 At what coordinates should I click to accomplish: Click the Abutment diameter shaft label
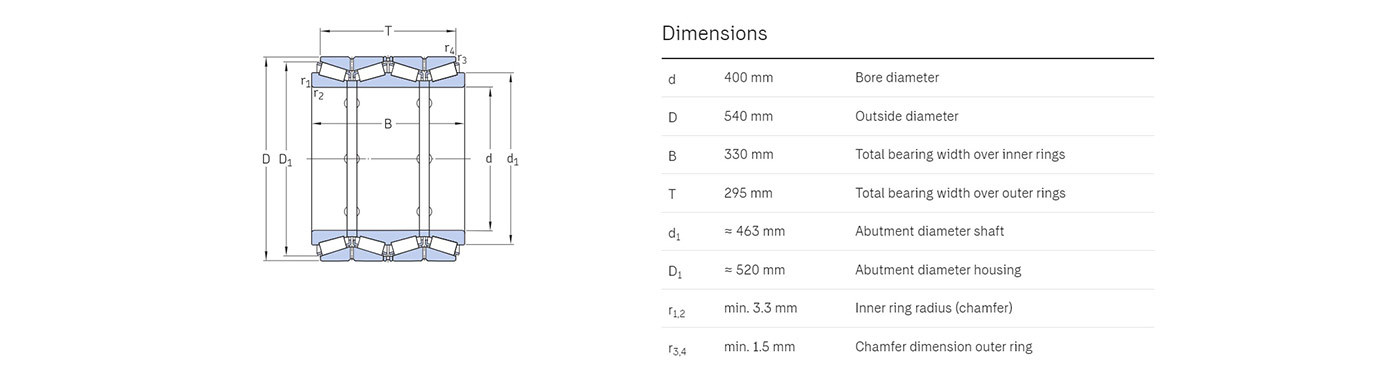tap(929, 231)
